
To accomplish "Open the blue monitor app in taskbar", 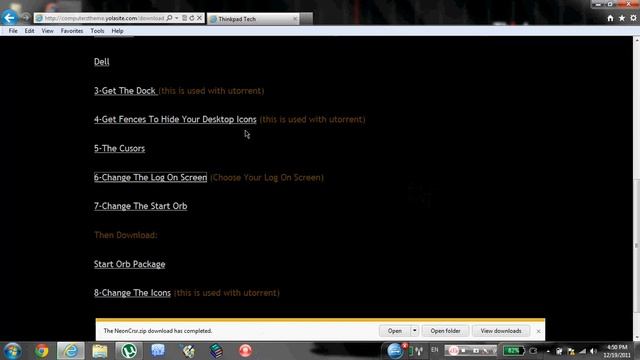I will (158, 351).
